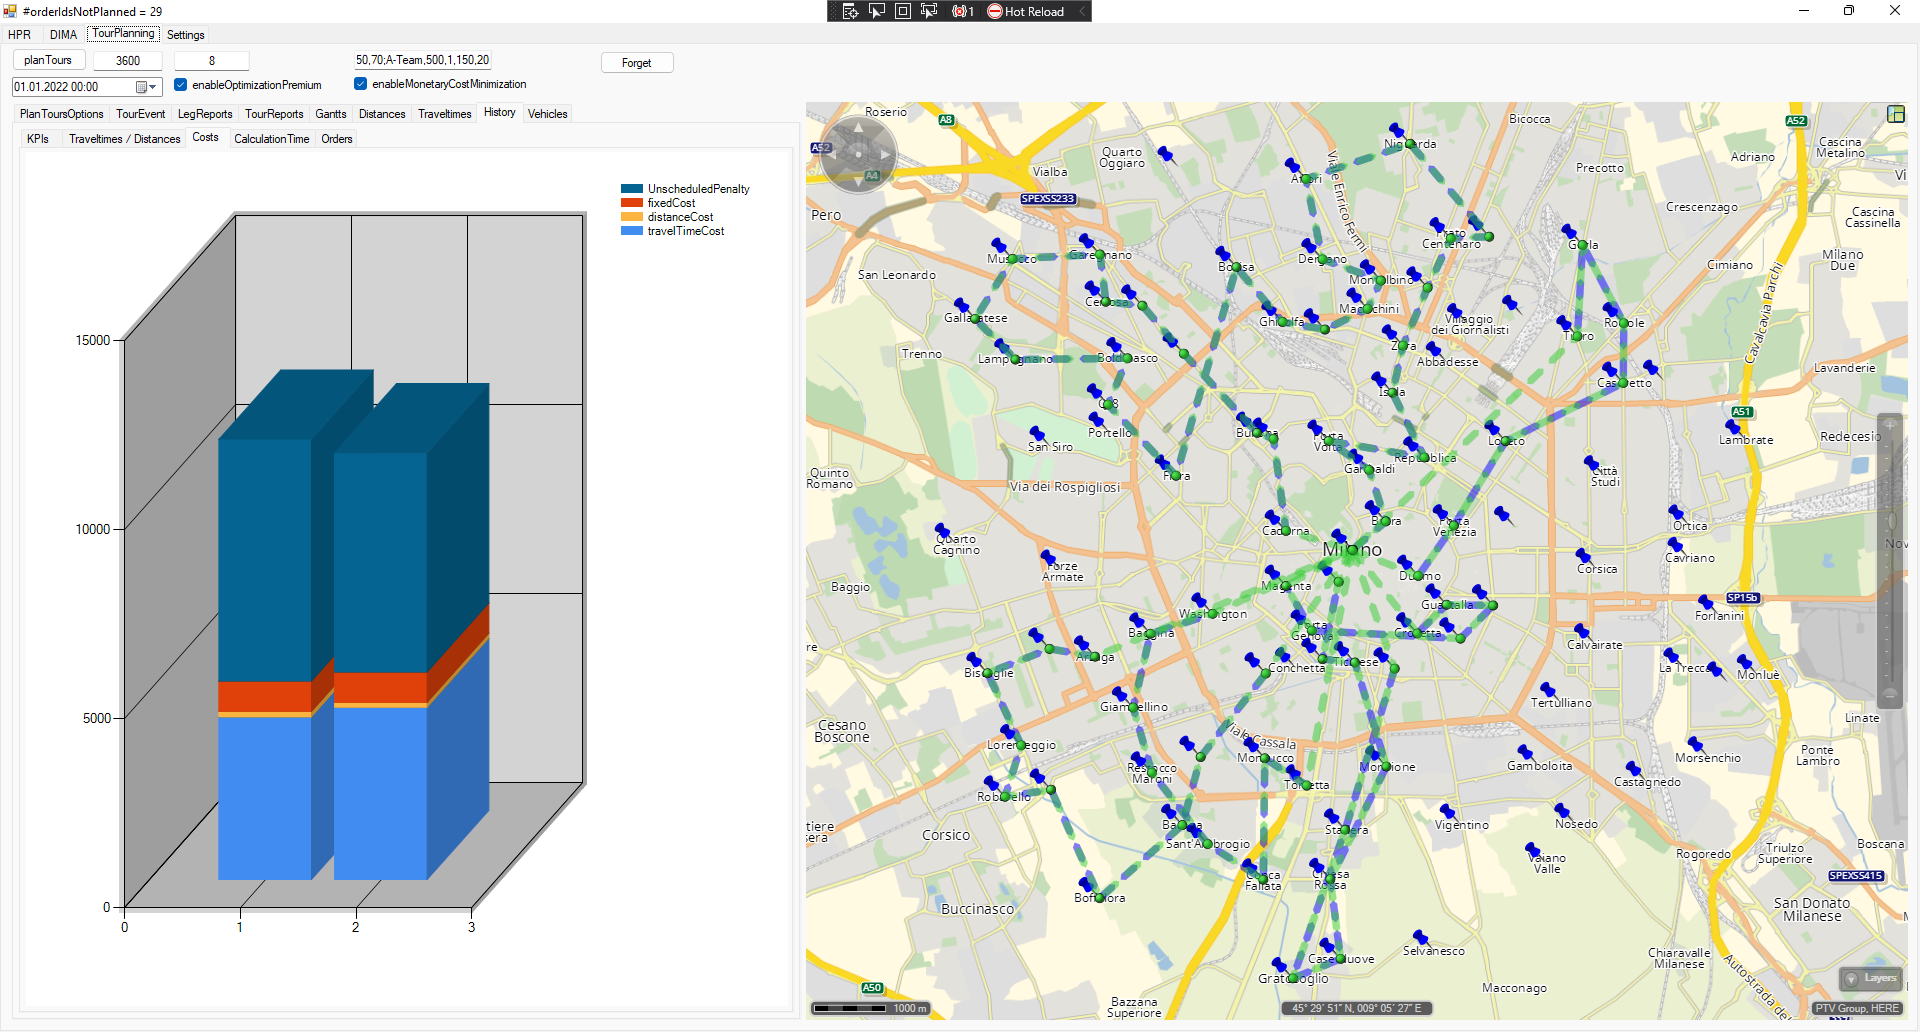Toggle enableMonetaryCostMinimization checkbox
Image resolution: width=1920 pixels, height=1032 pixels.
[361, 84]
